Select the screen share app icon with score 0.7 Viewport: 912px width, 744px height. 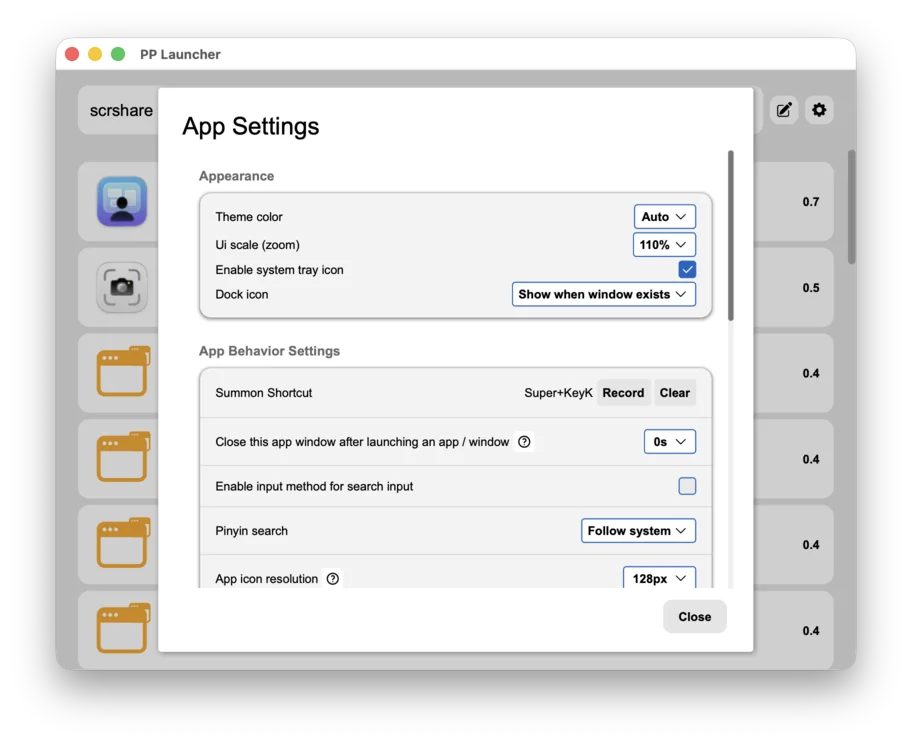click(x=122, y=201)
